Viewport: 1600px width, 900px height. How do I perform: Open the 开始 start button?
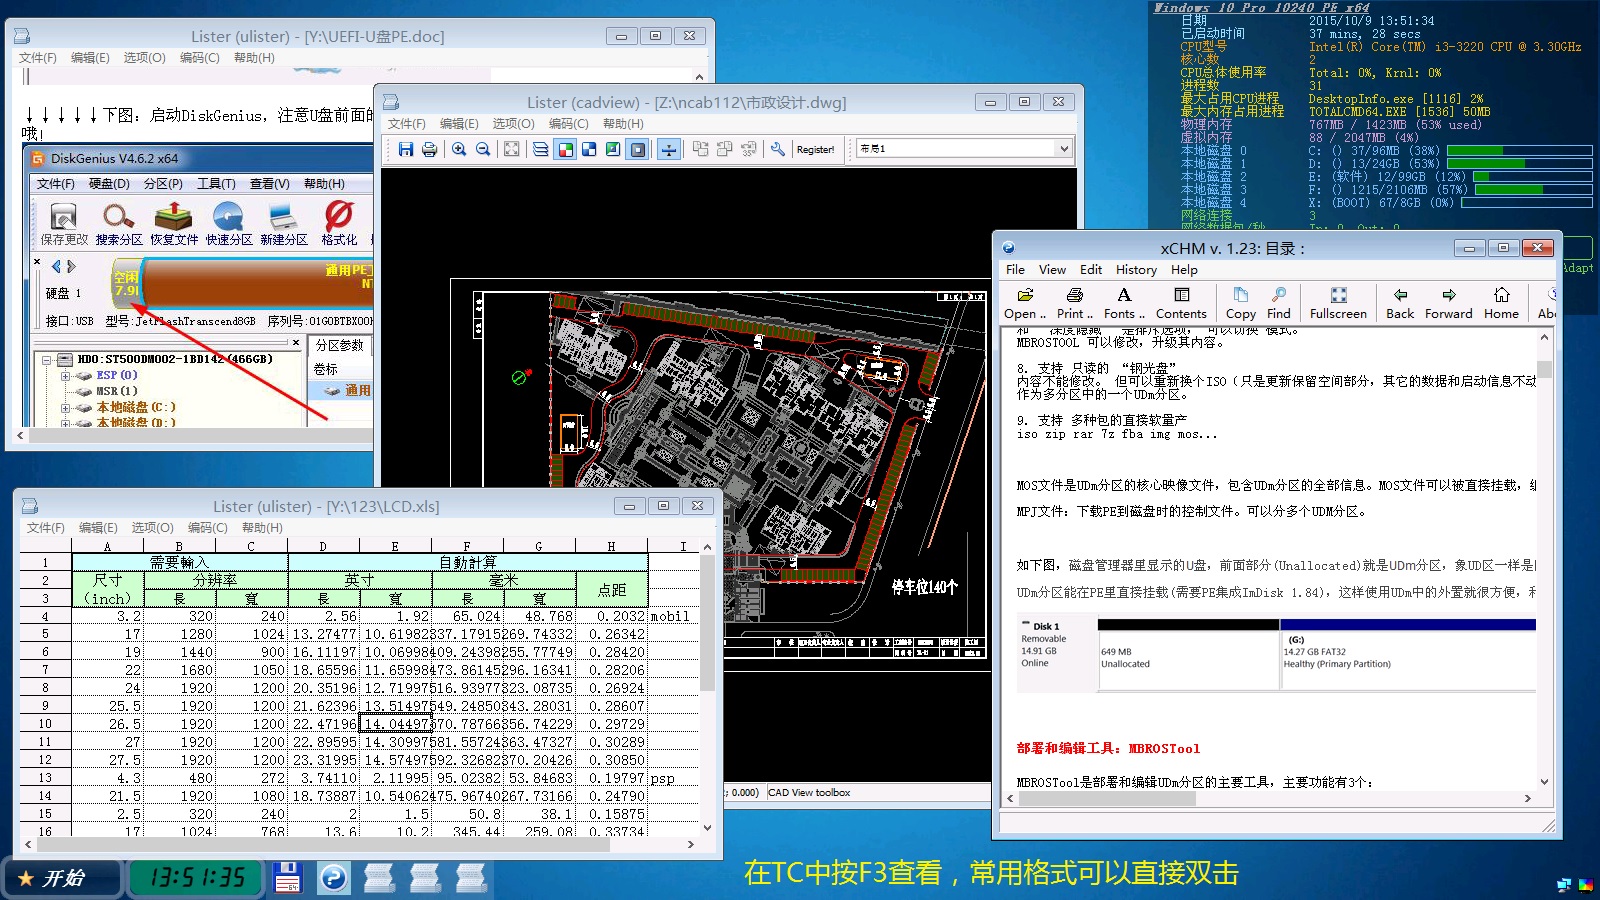[x=61, y=878]
